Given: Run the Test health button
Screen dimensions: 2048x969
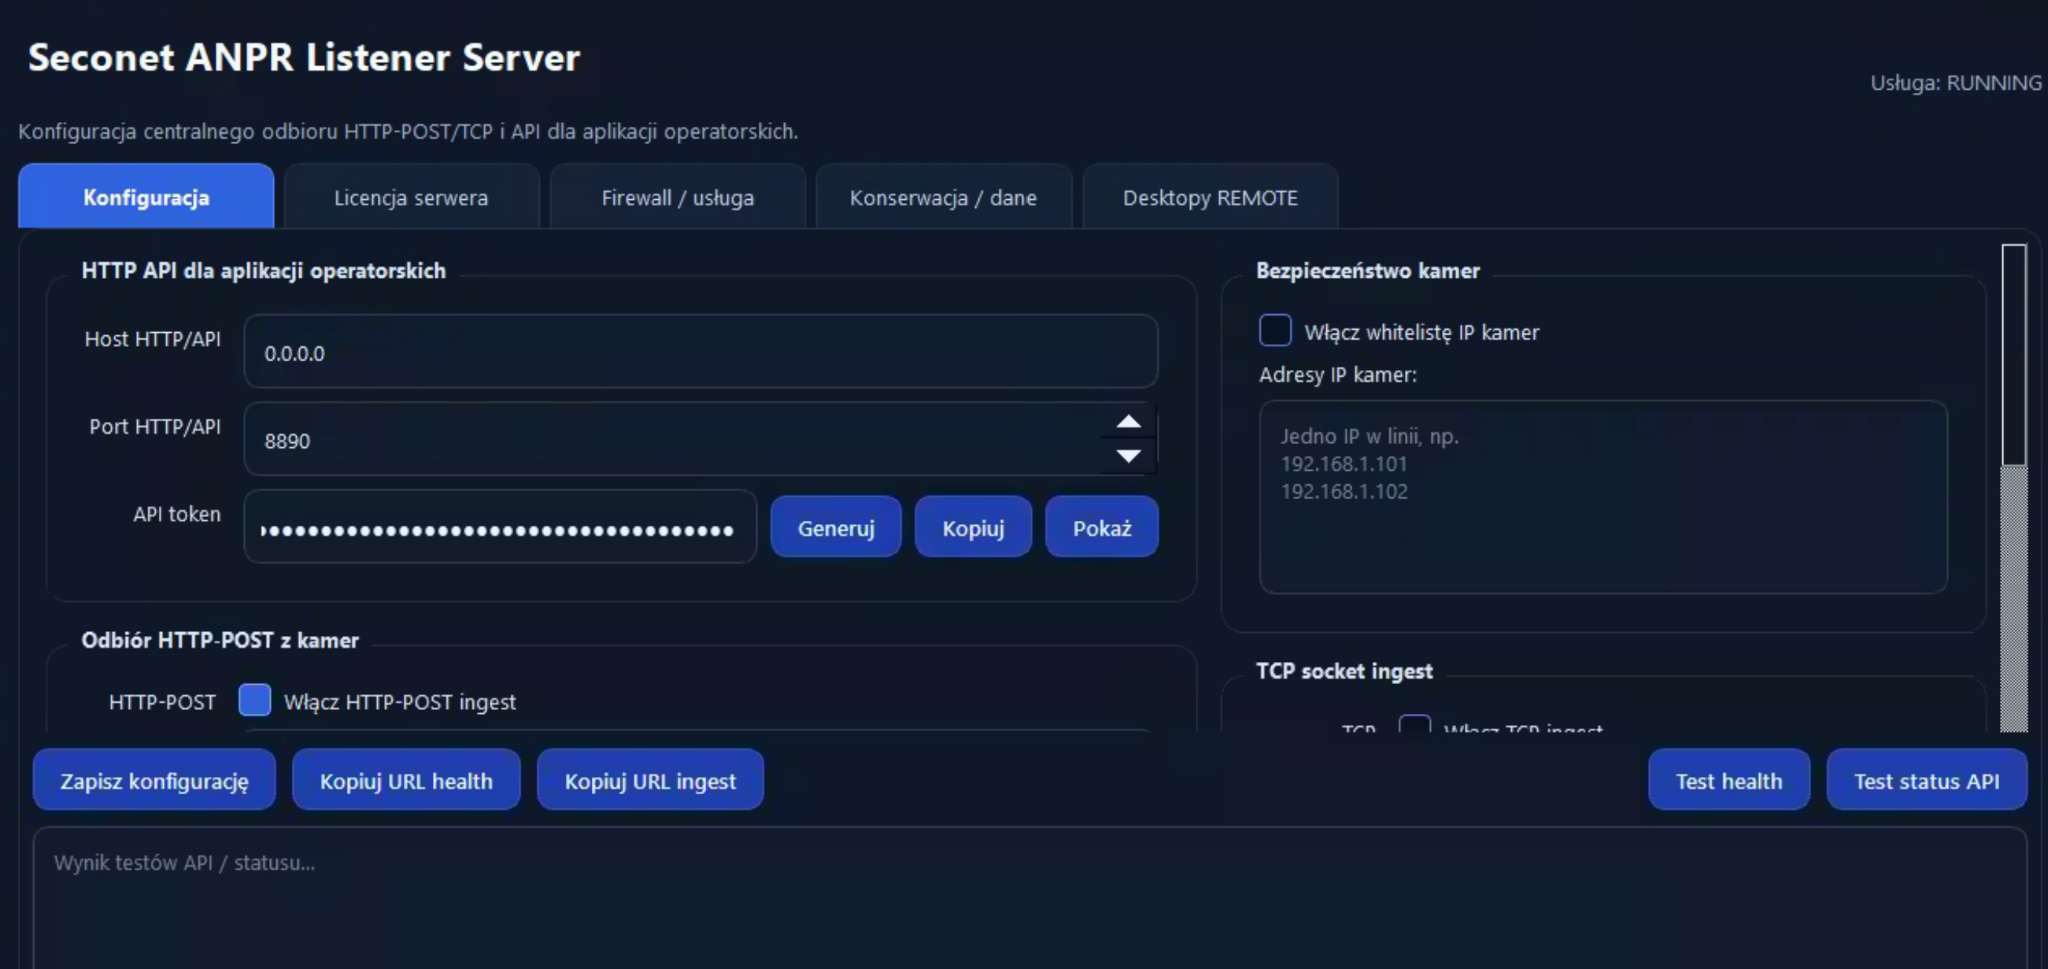Looking at the screenshot, I should coord(1729,780).
